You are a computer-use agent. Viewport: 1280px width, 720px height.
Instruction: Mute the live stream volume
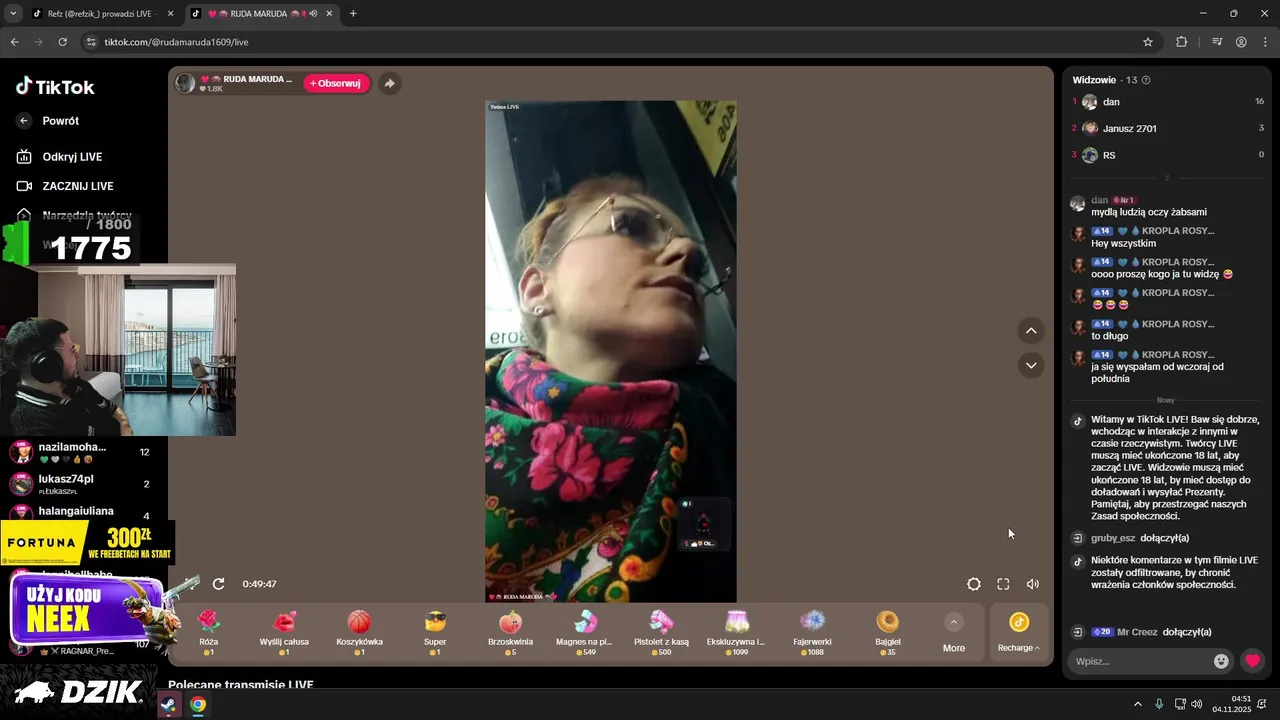(1033, 584)
